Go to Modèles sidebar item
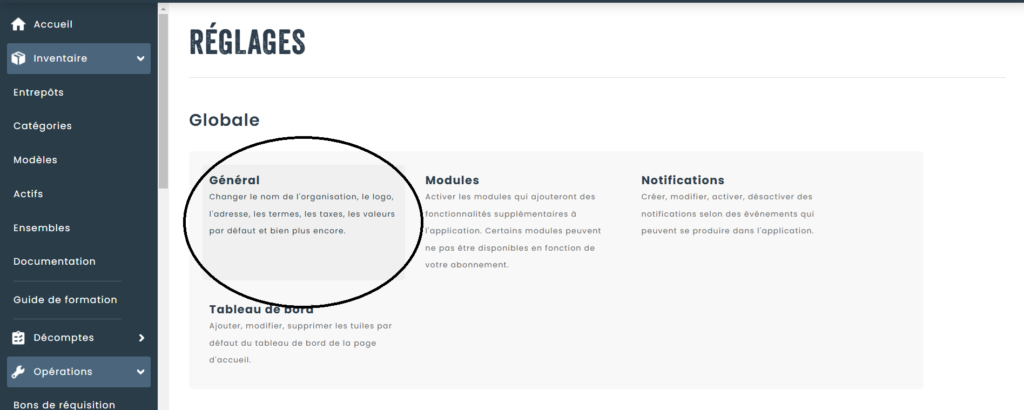1024x410 pixels. click(35, 160)
